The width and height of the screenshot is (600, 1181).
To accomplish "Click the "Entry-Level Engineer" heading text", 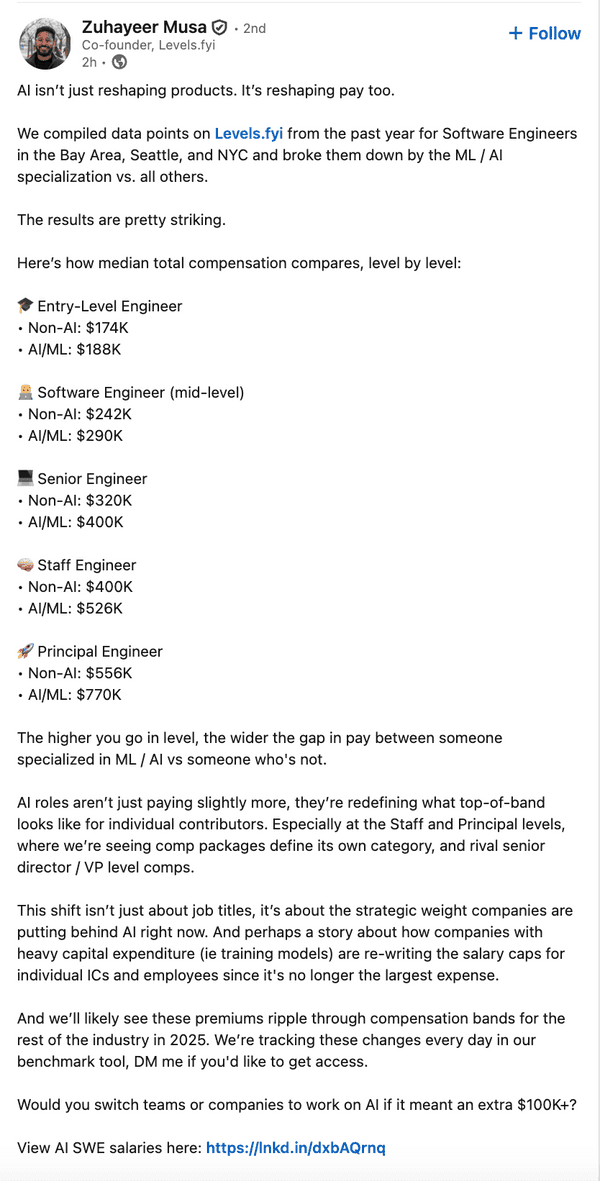I will 110,306.
